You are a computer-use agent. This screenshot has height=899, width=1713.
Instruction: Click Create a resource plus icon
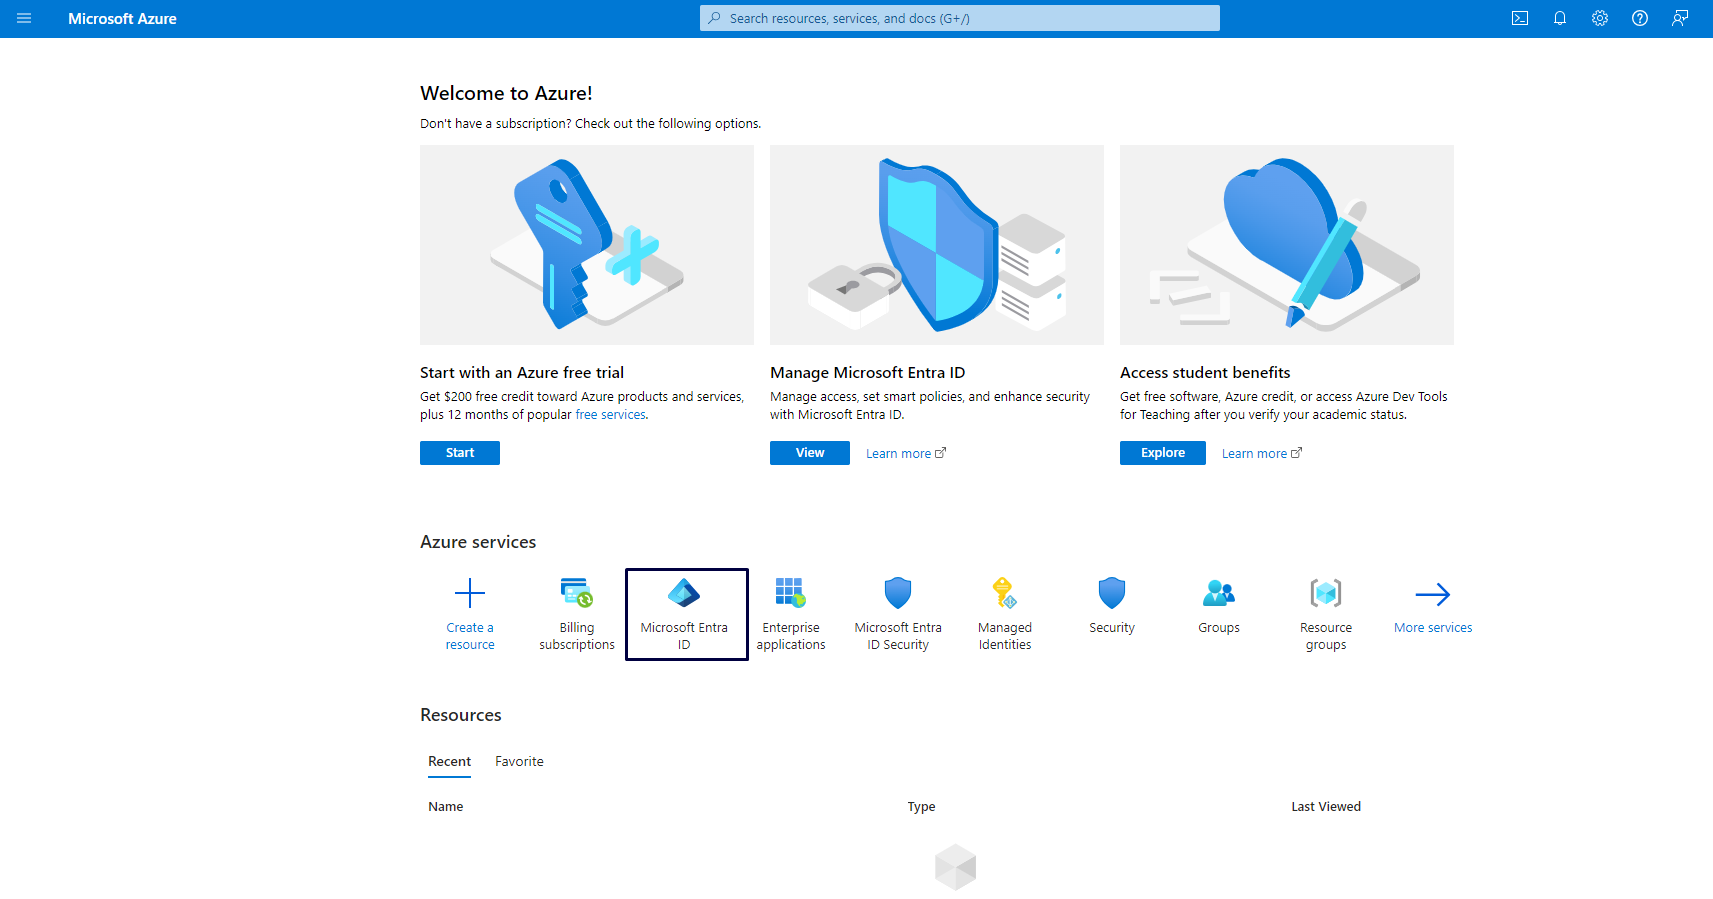click(470, 594)
